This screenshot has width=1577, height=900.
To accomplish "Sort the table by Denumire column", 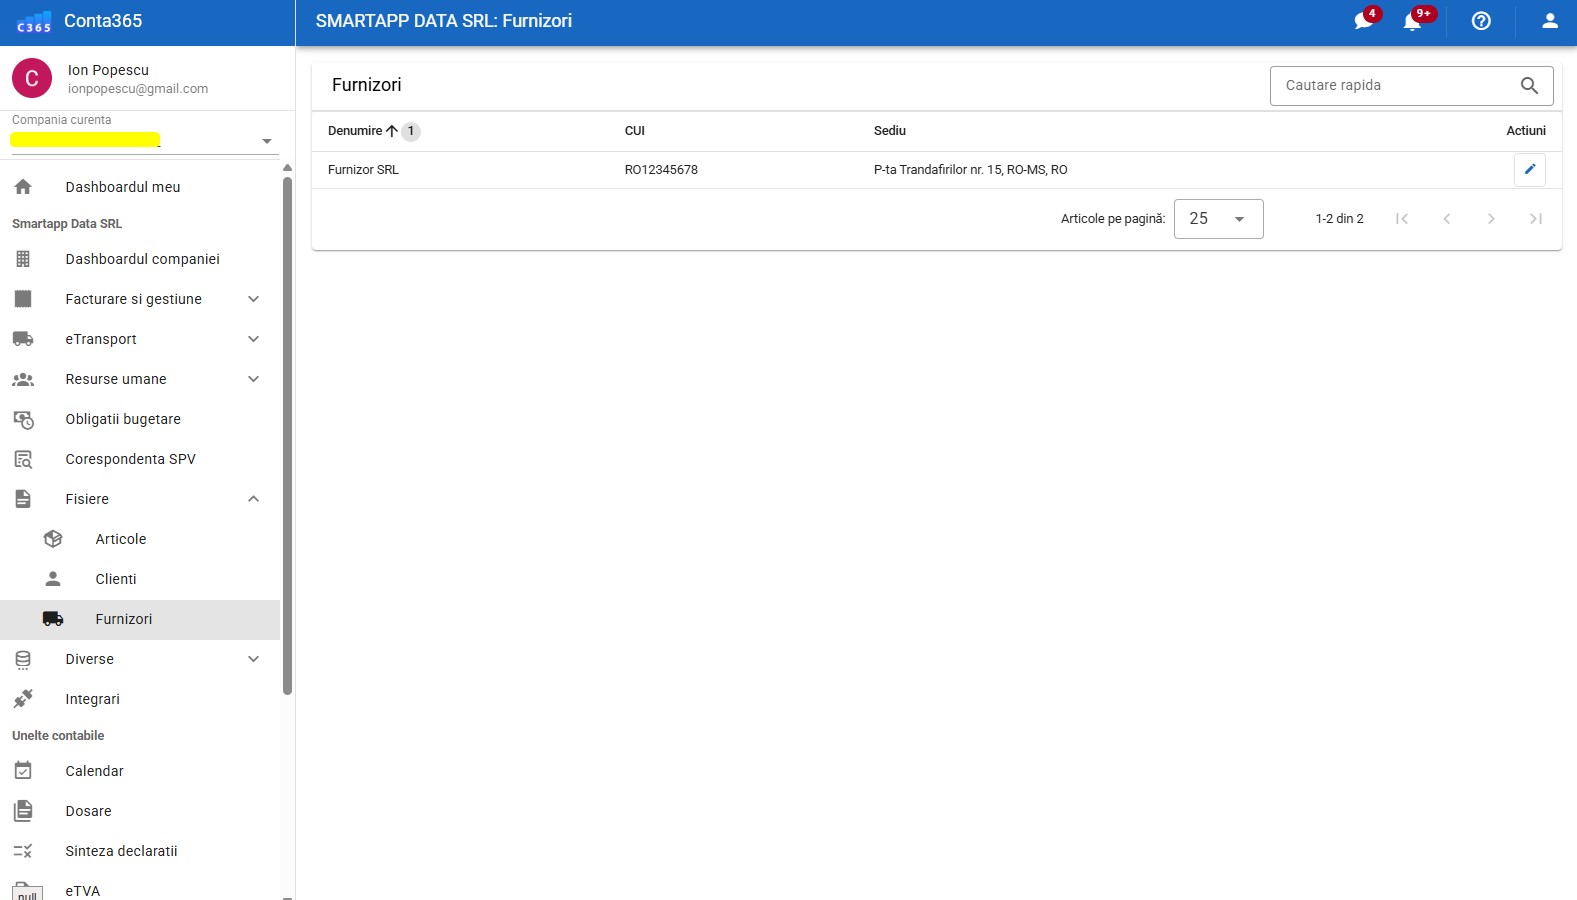I will click(x=355, y=131).
